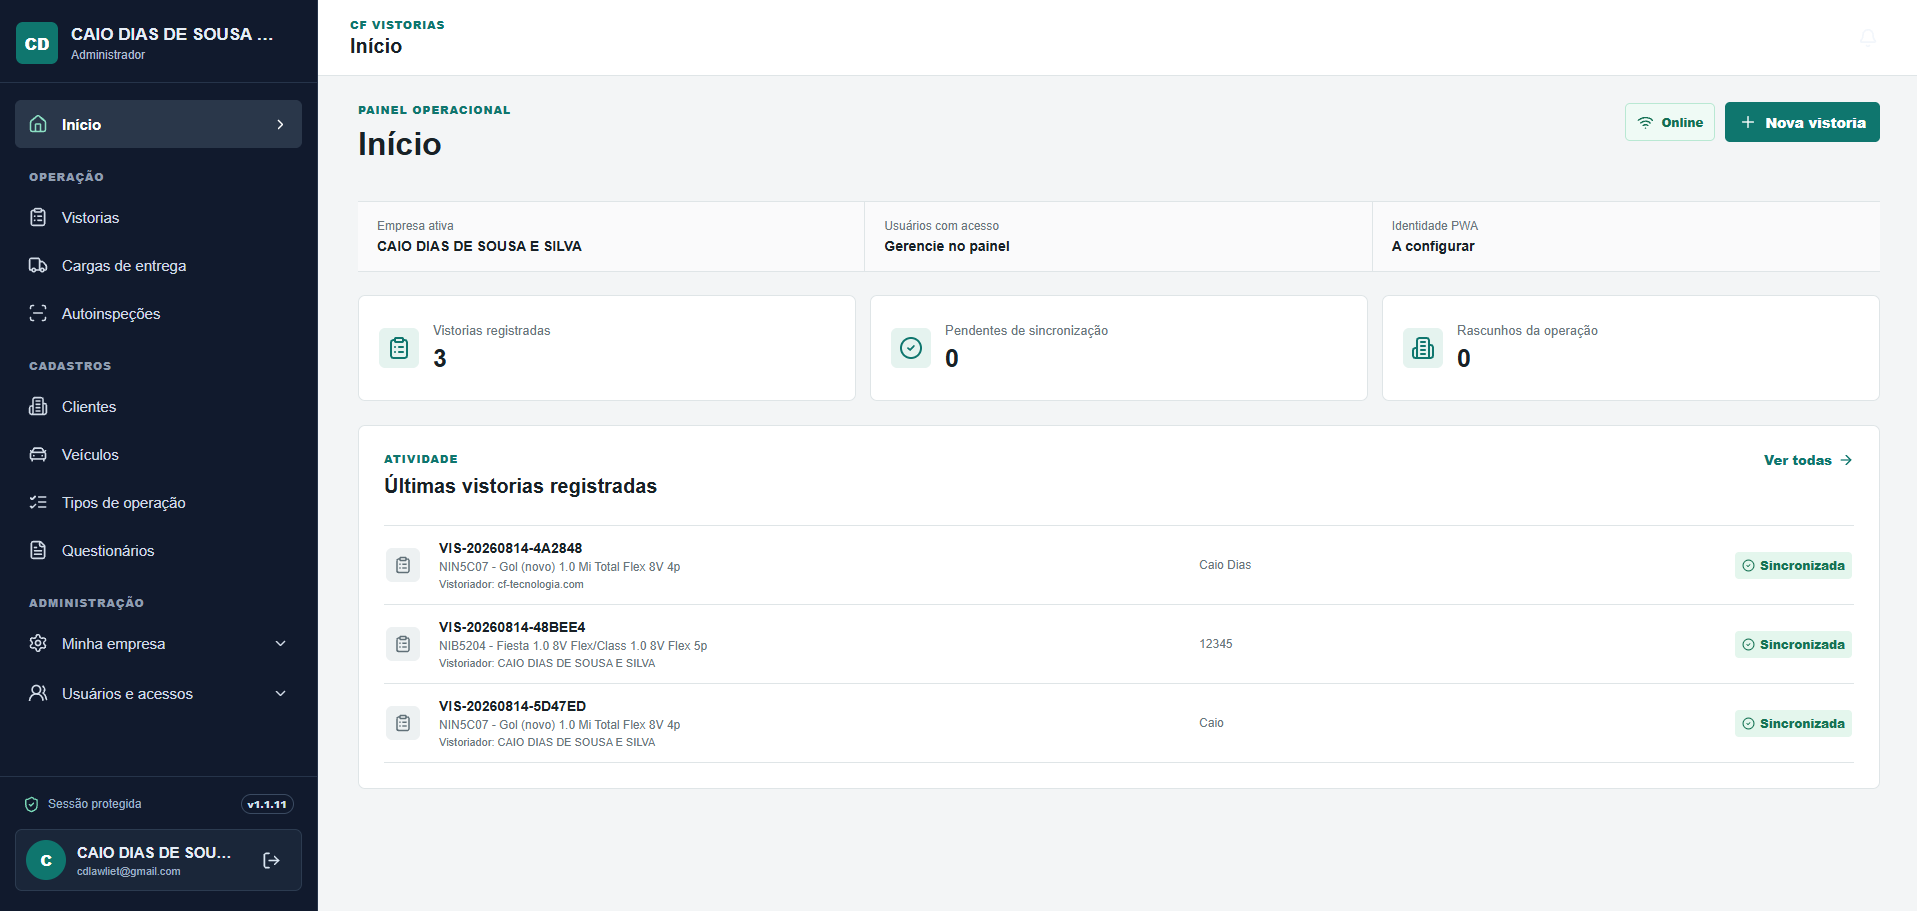Open Vistorias in the sidebar

(x=158, y=217)
